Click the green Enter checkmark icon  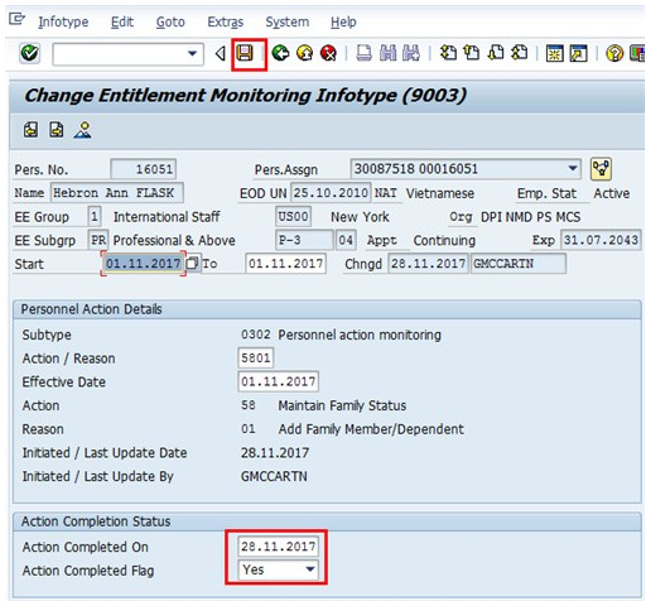coord(30,53)
